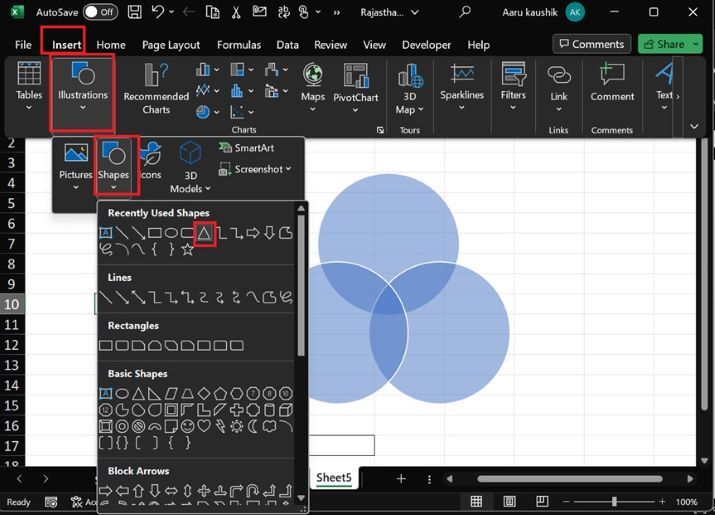This screenshot has width=715, height=515.
Task: Click the zoom out minus button
Action: click(566, 502)
